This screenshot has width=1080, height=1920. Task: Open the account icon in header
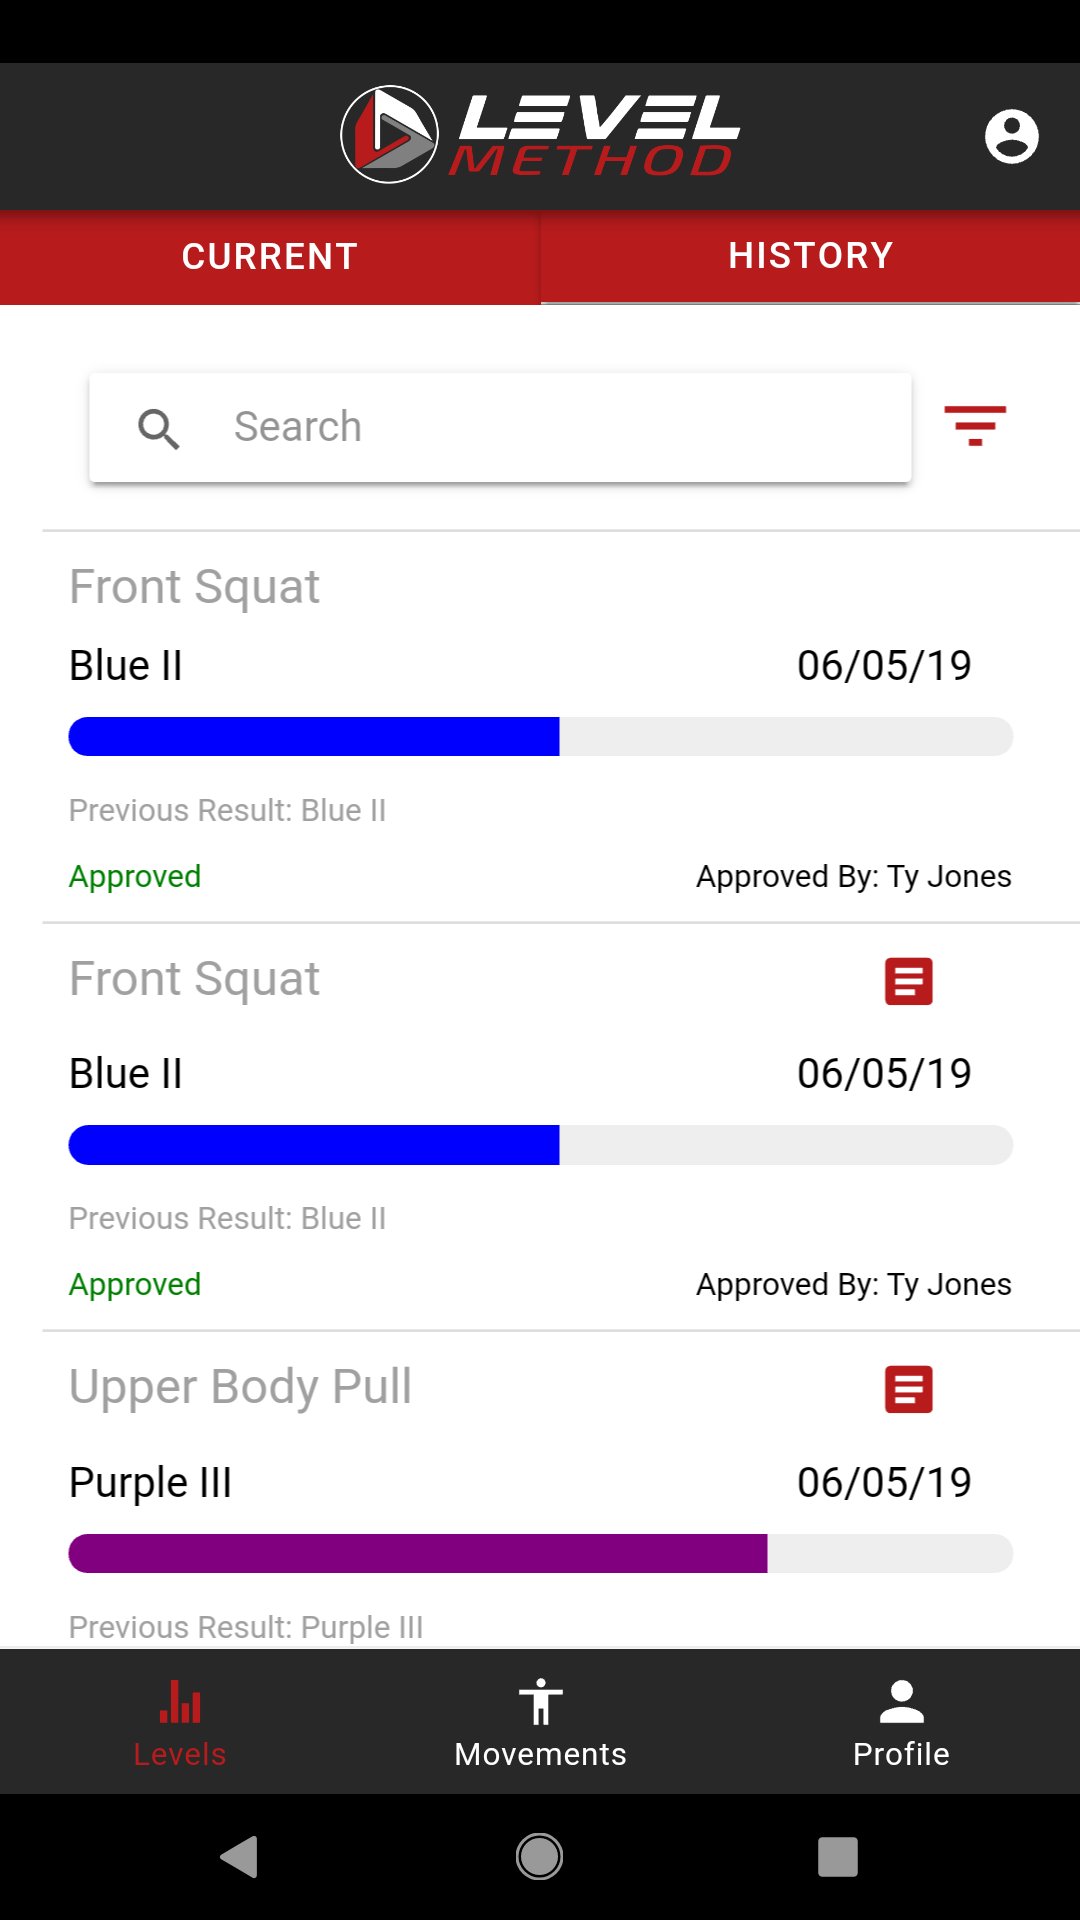coord(1011,136)
